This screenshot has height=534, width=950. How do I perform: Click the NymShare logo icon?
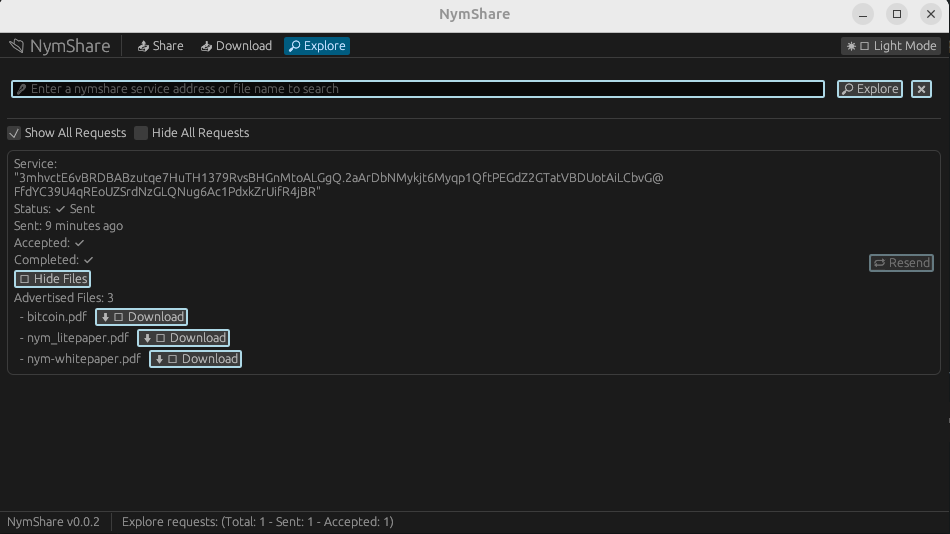tap(16, 46)
